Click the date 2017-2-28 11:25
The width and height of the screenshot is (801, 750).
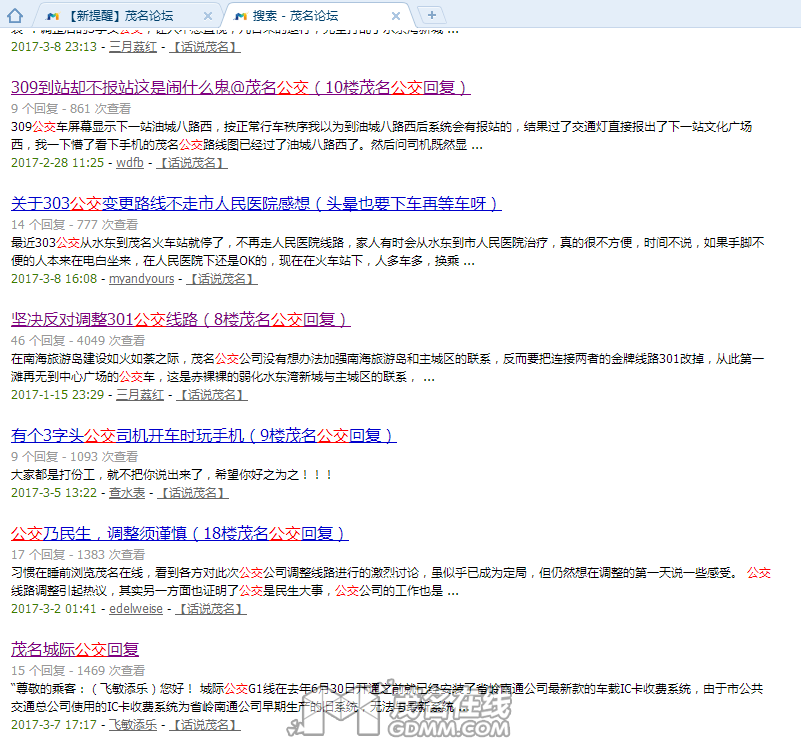58,162
